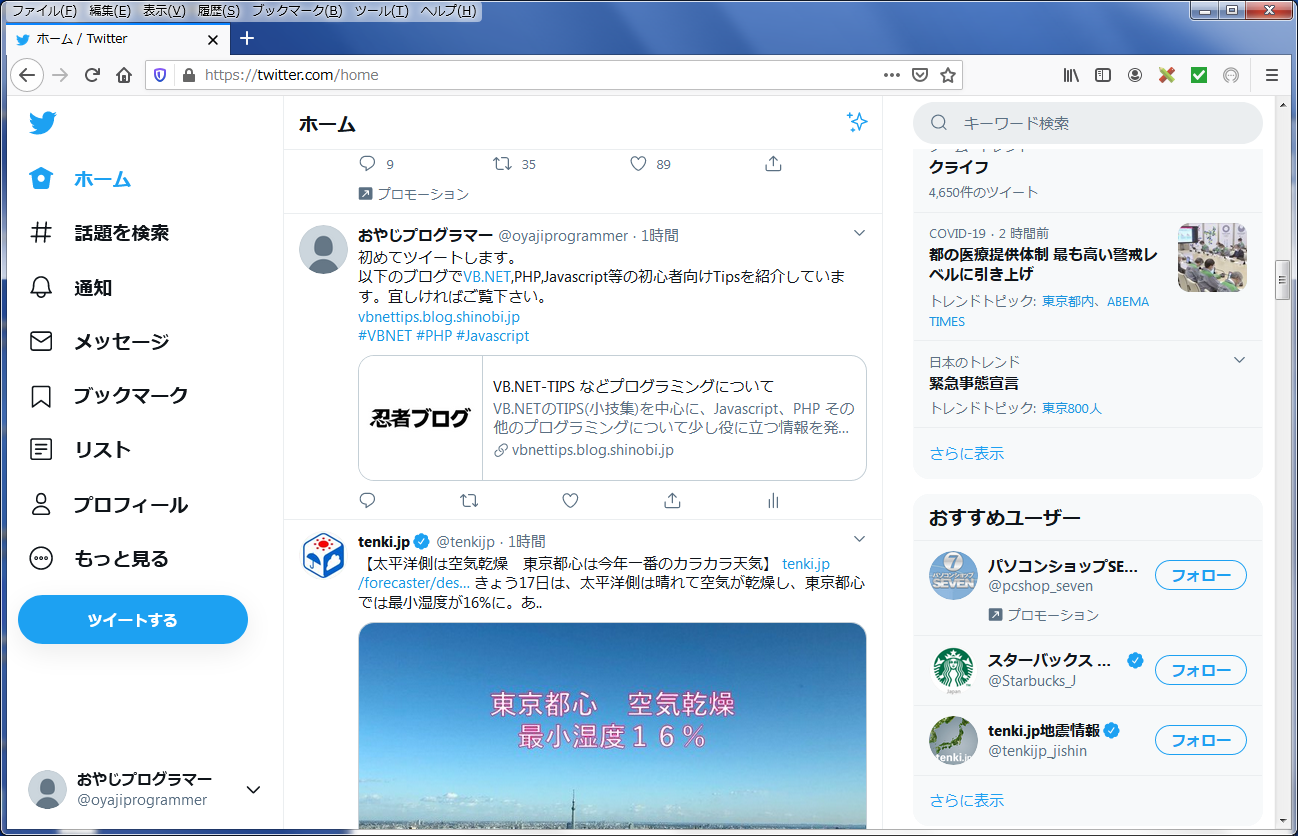
Task: Open the 忍者ブログ link preview card
Action: tap(612, 418)
